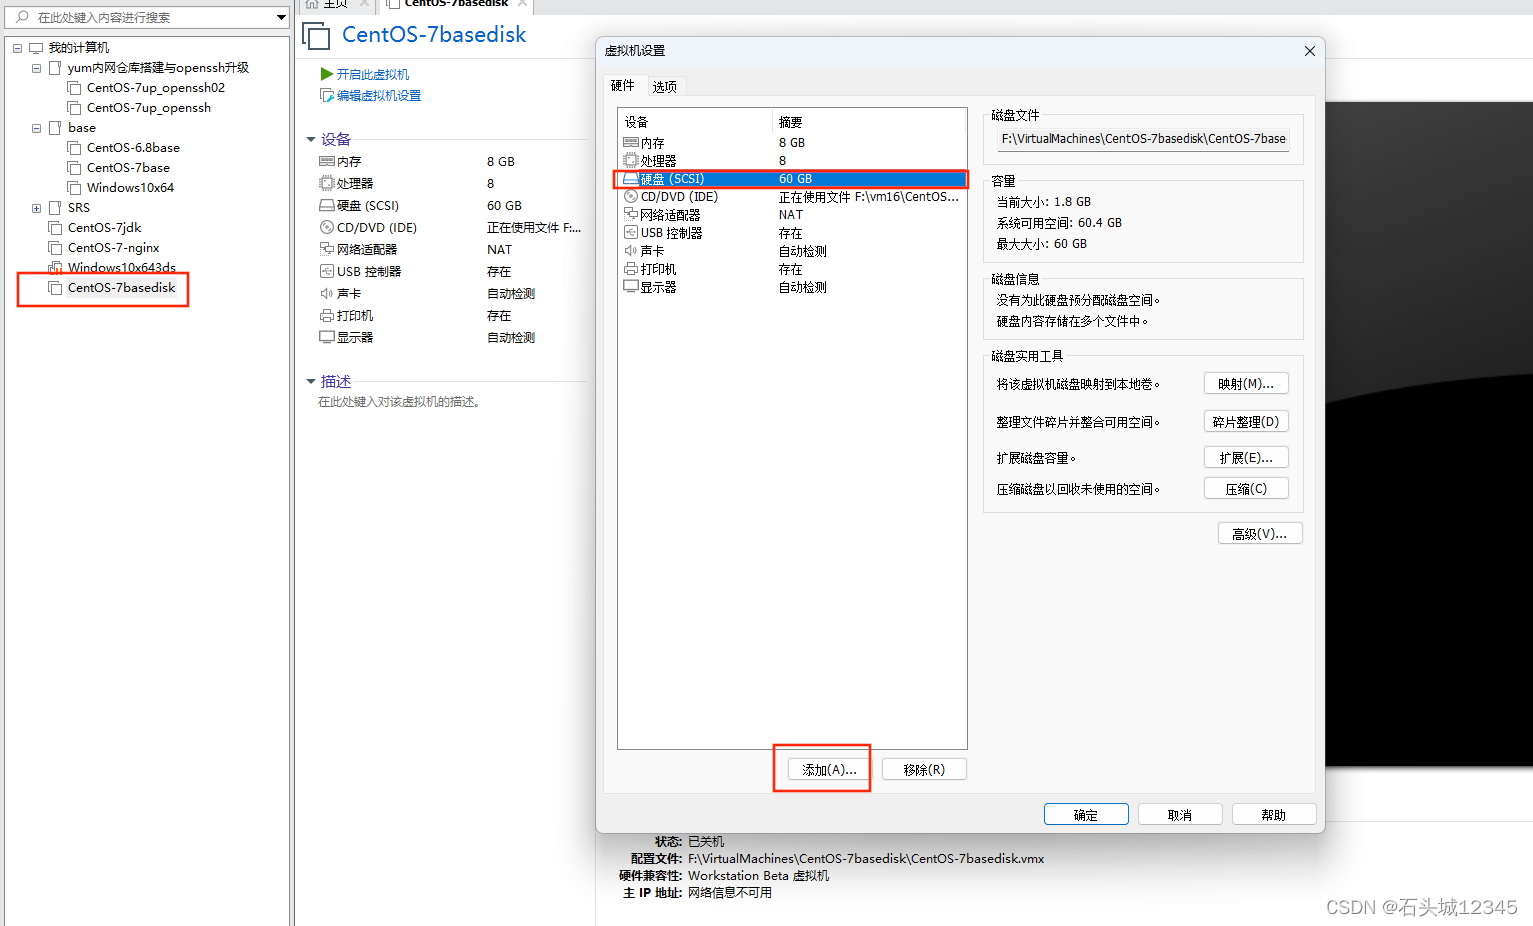
Task: Click the Remove (R) button
Action: coord(924,769)
